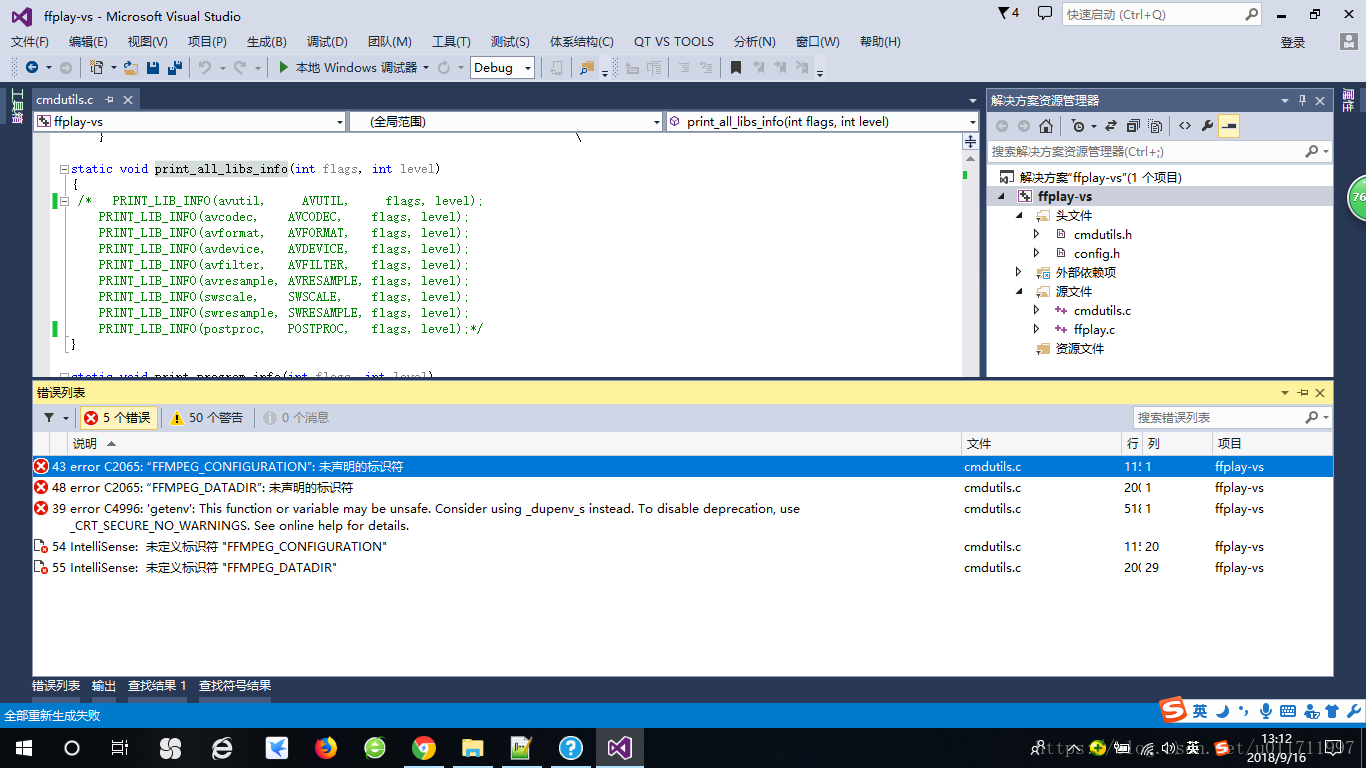Viewport: 1366px width, 768px height.
Task: Open the QT VS TOOLS menu
Action: click(674, 41)
